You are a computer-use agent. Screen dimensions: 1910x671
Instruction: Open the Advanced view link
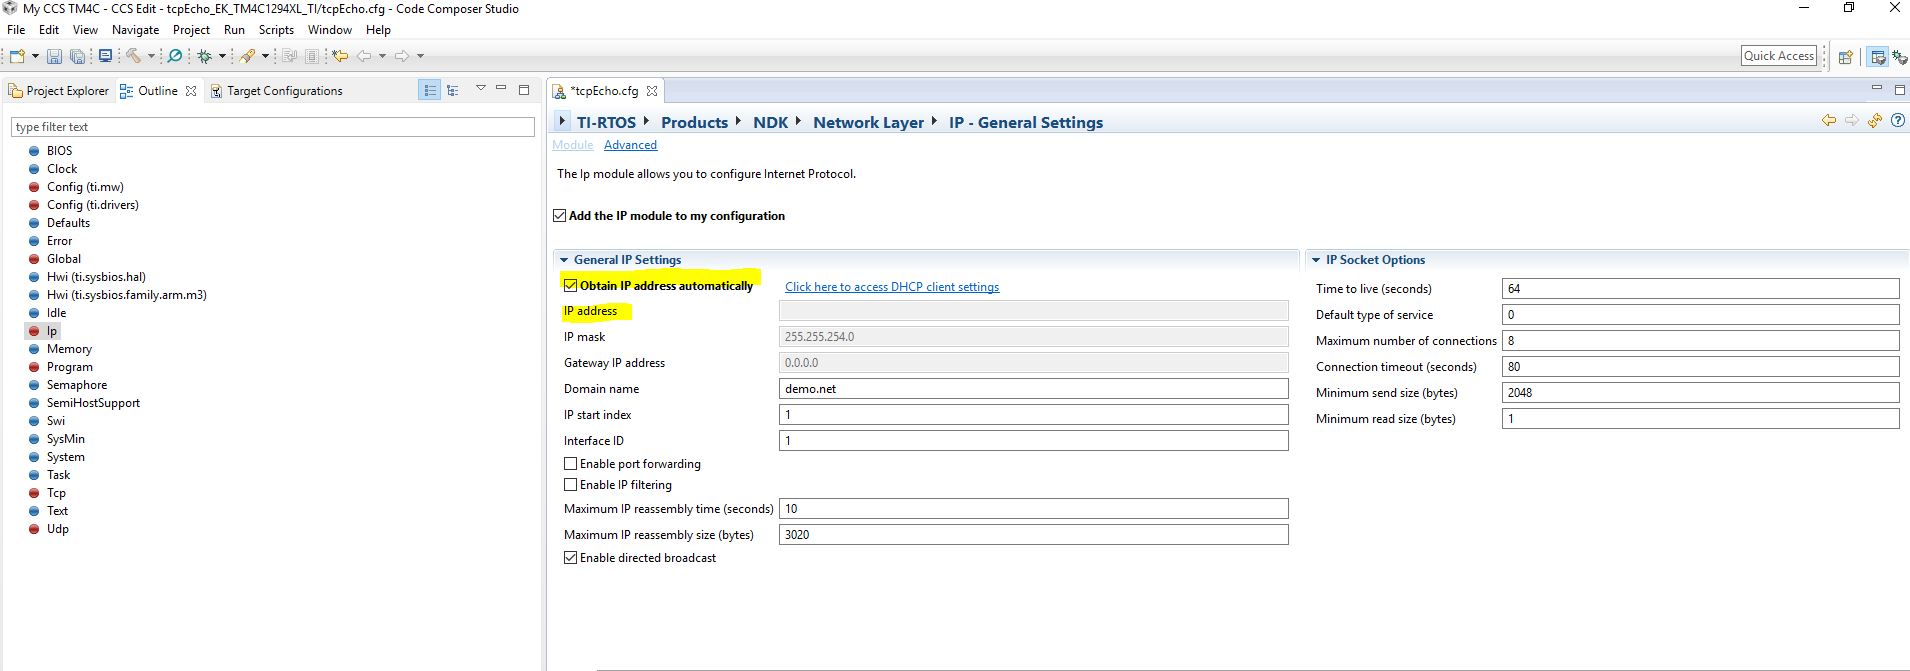click(x=630, y=145)
